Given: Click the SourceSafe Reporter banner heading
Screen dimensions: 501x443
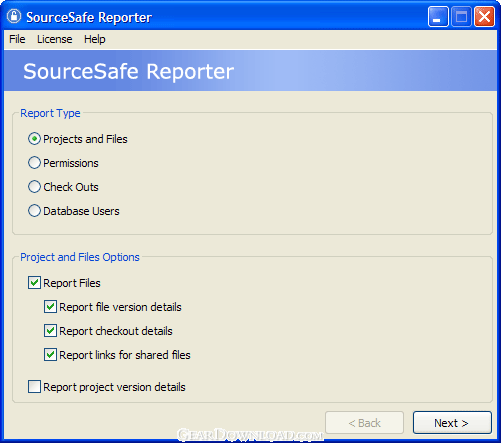Looking at the screenshot, I should [129, 71].
